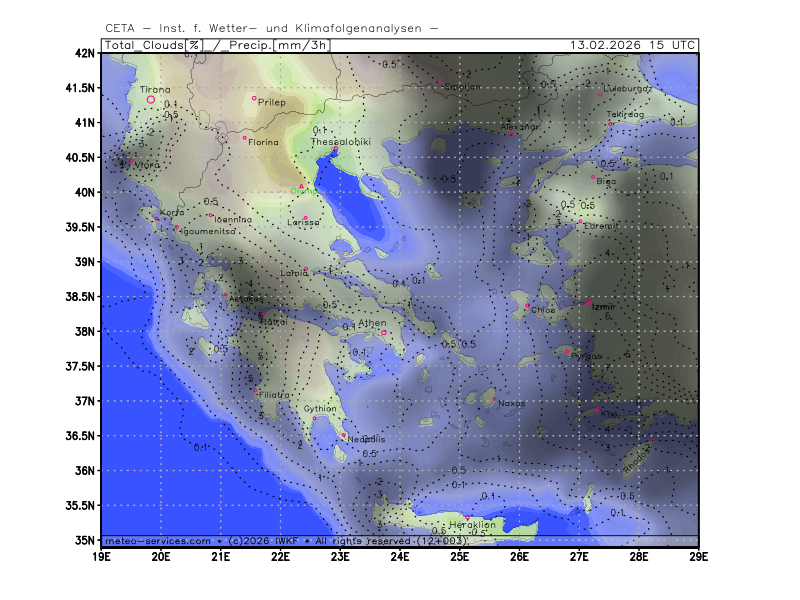Select the Izmir city marker
The height and width of the screenshot is (600, 800).
pyautogui.click(x=588, y=302)
